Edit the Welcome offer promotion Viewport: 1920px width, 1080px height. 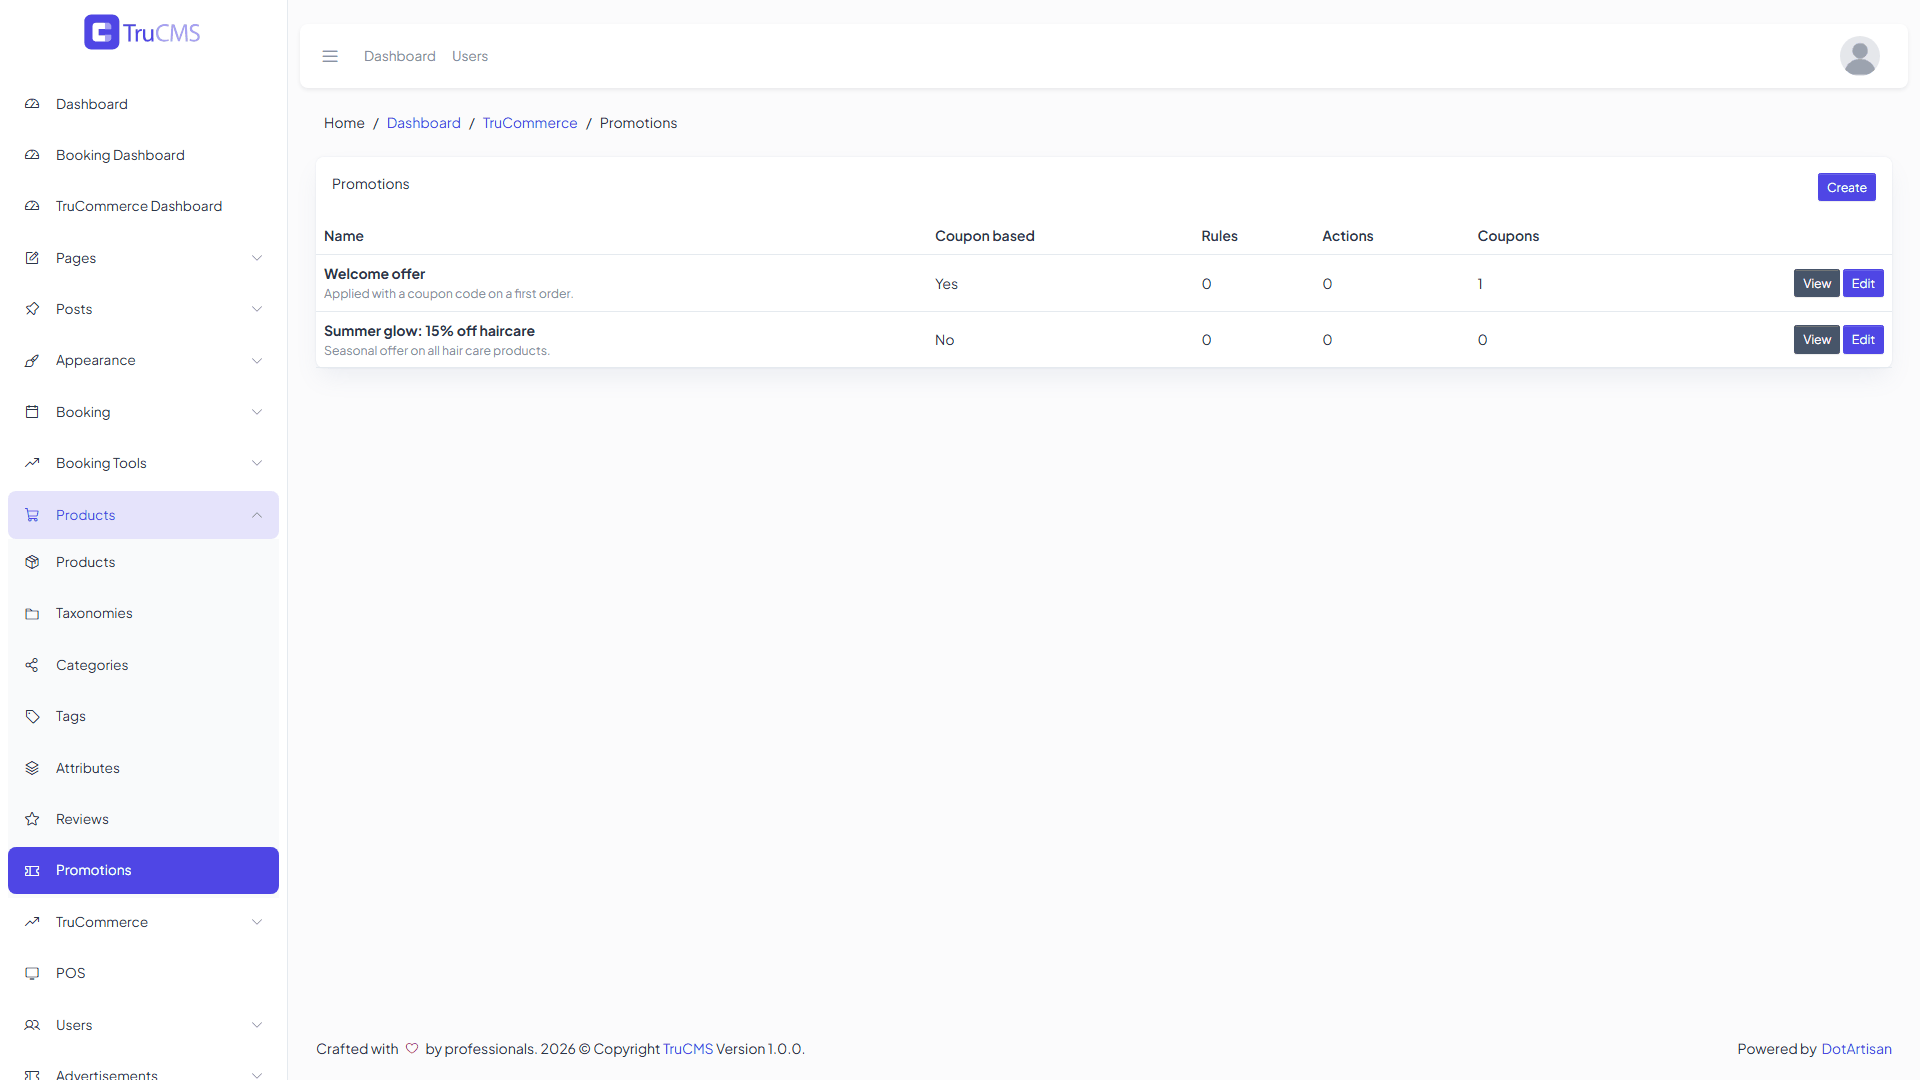pos(1863,283)
